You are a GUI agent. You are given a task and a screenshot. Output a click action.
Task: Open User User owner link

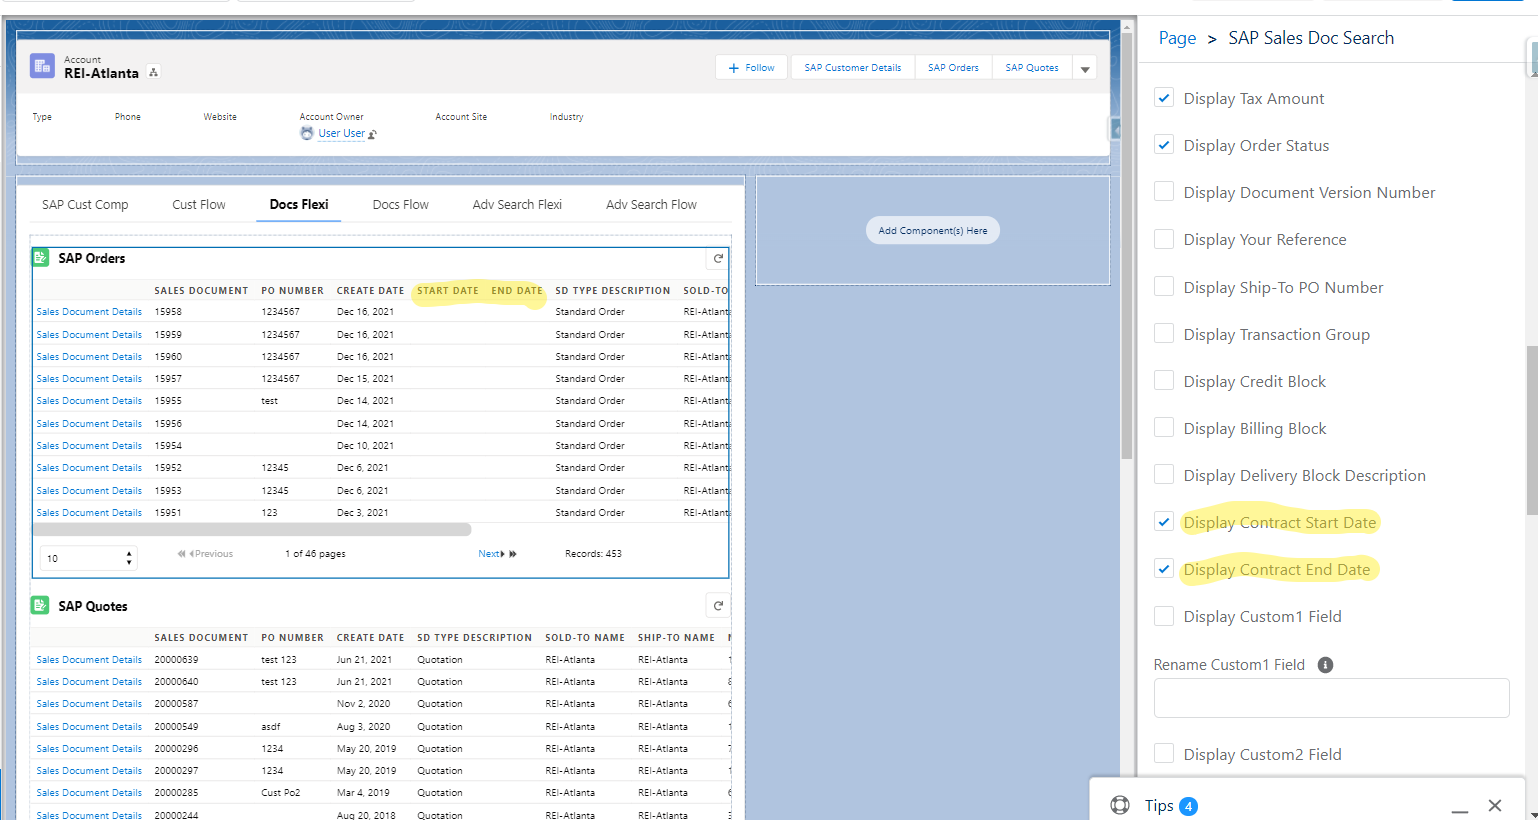click(x=342, y=133)
